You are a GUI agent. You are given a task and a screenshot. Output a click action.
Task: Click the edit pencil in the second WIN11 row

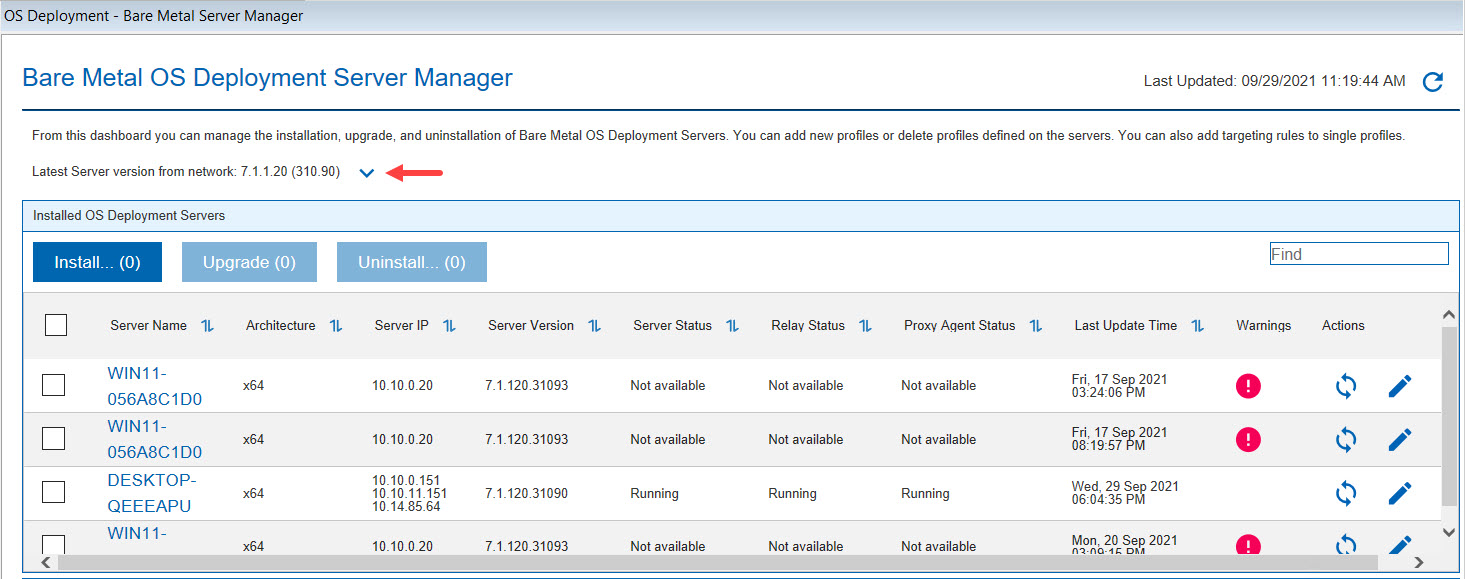(1400, 439)
